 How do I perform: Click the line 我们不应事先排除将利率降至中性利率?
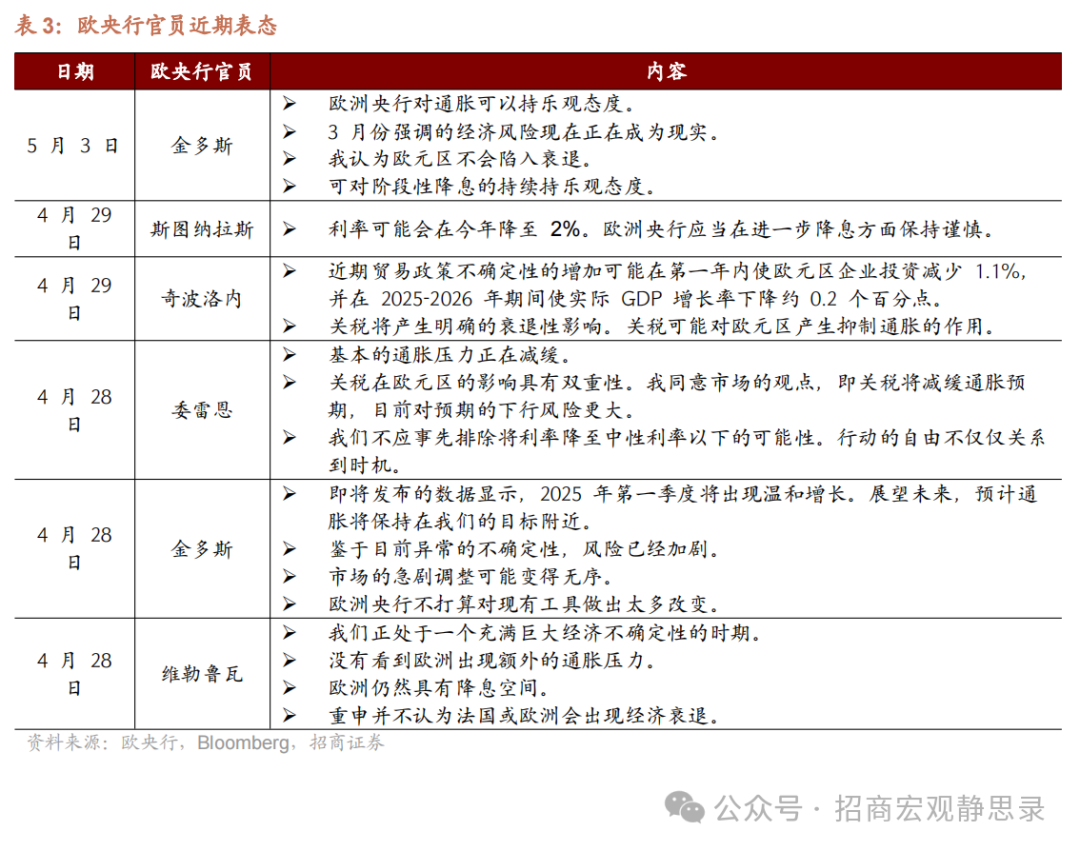[687, 438]
